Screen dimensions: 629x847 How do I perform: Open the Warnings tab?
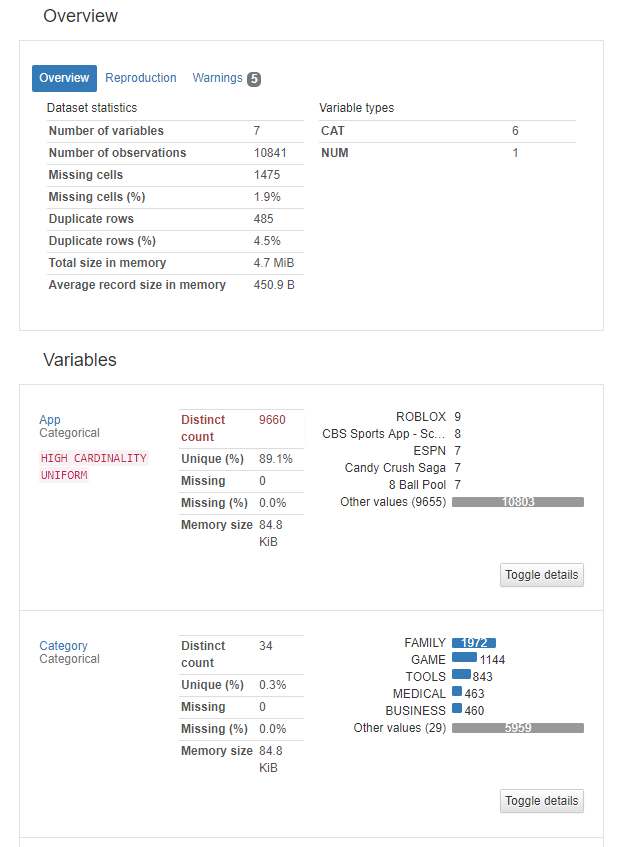[x=217, y=78]
